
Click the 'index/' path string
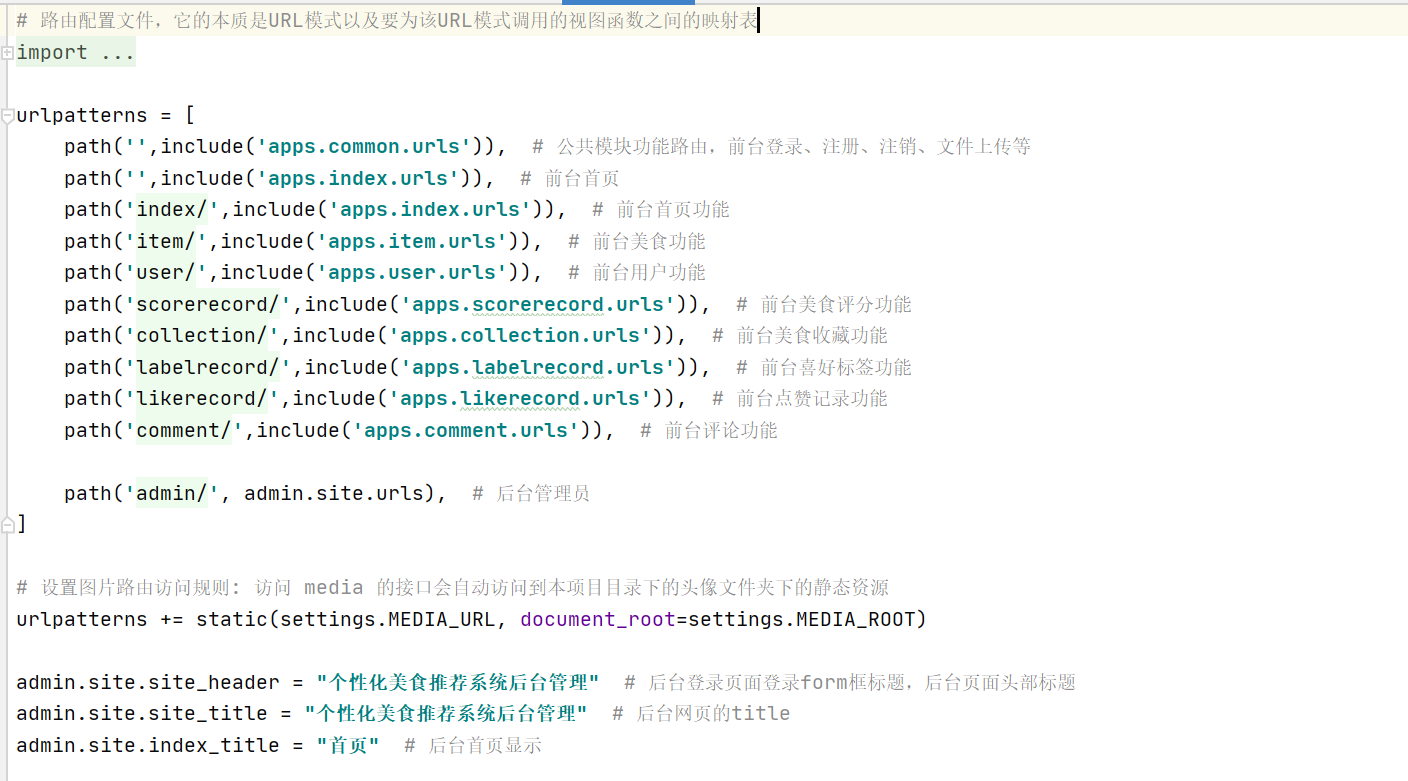172,209
